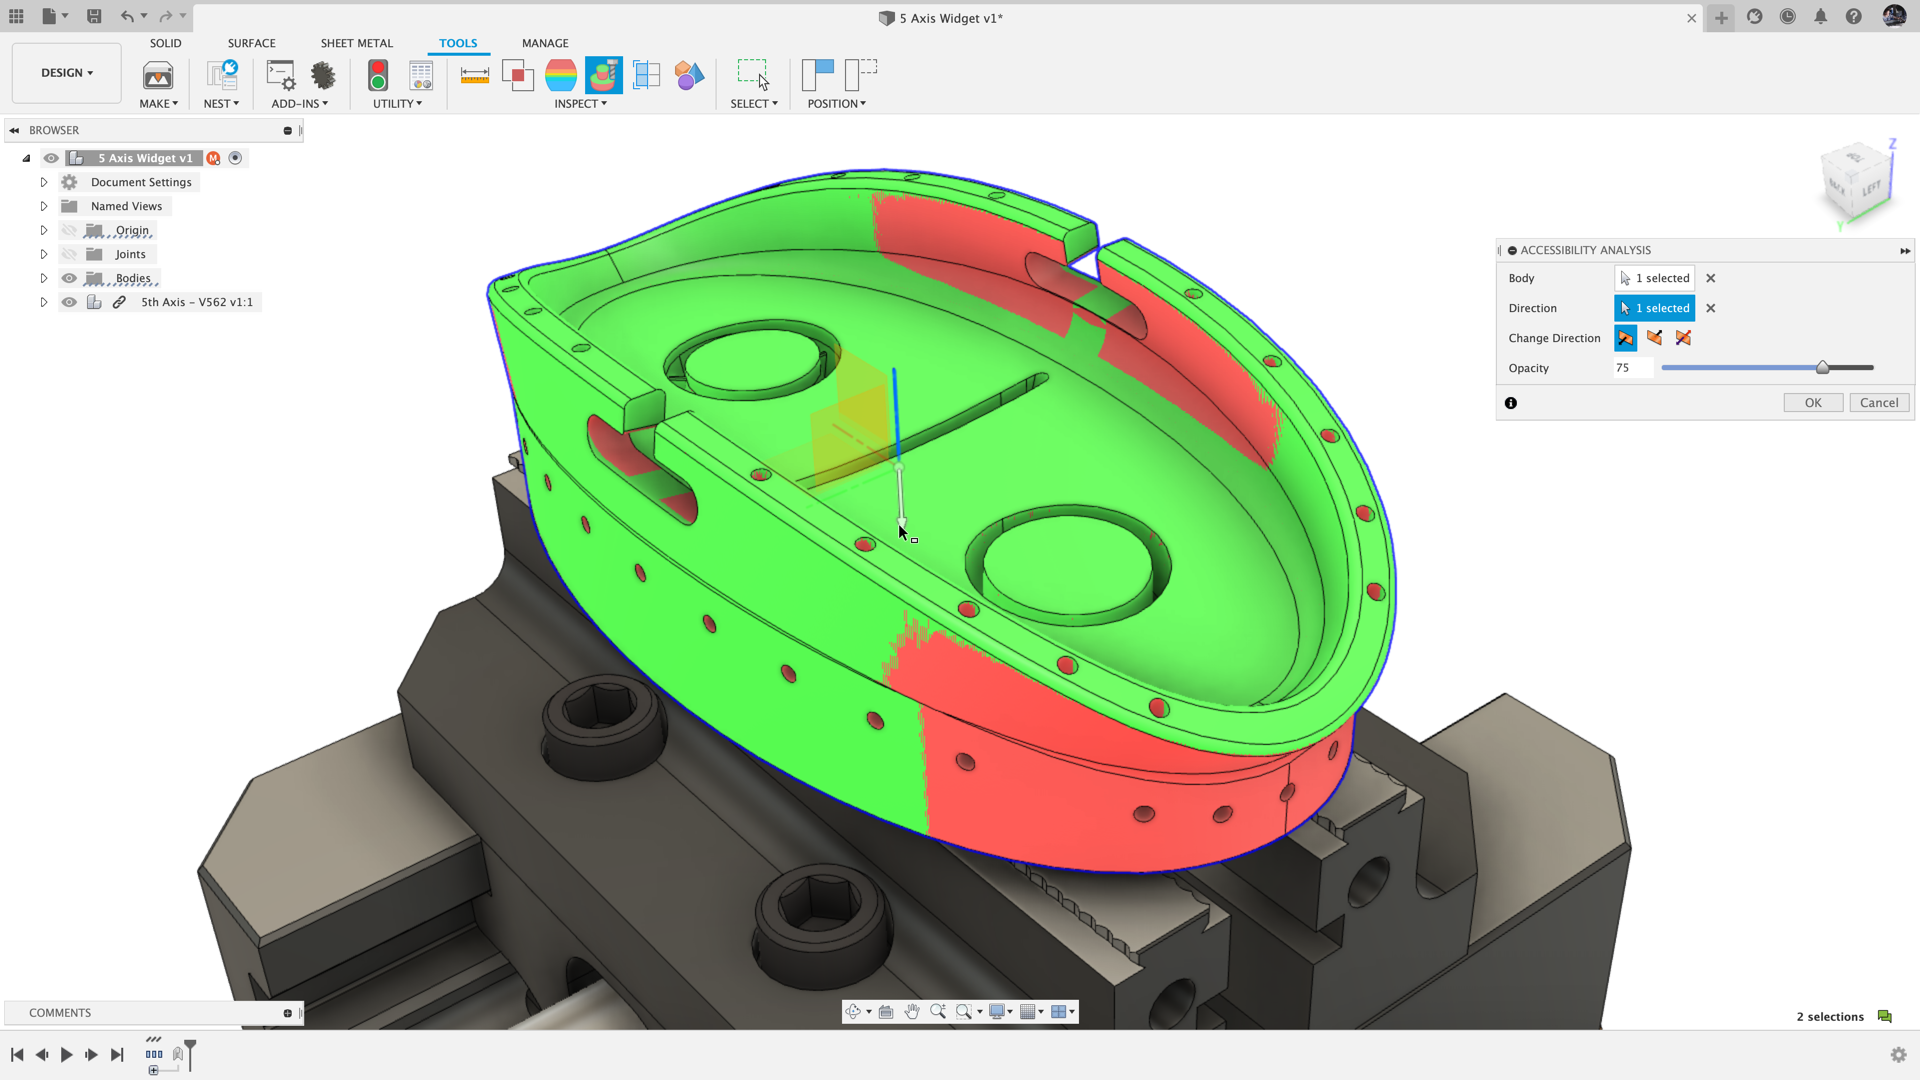Click OK to confirm accessibility analysis

[x=1812, y=401]
